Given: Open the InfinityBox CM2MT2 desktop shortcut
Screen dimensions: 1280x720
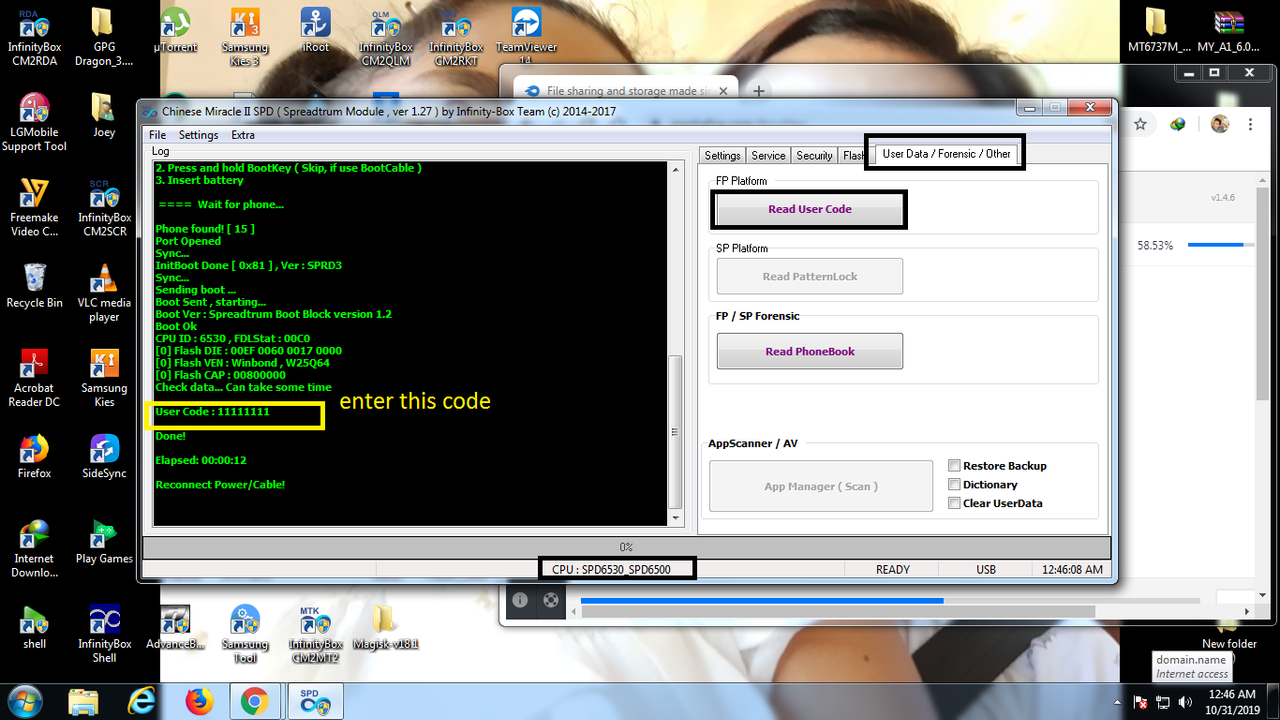Looking at the screenshot, I should (x=315, y=634).
